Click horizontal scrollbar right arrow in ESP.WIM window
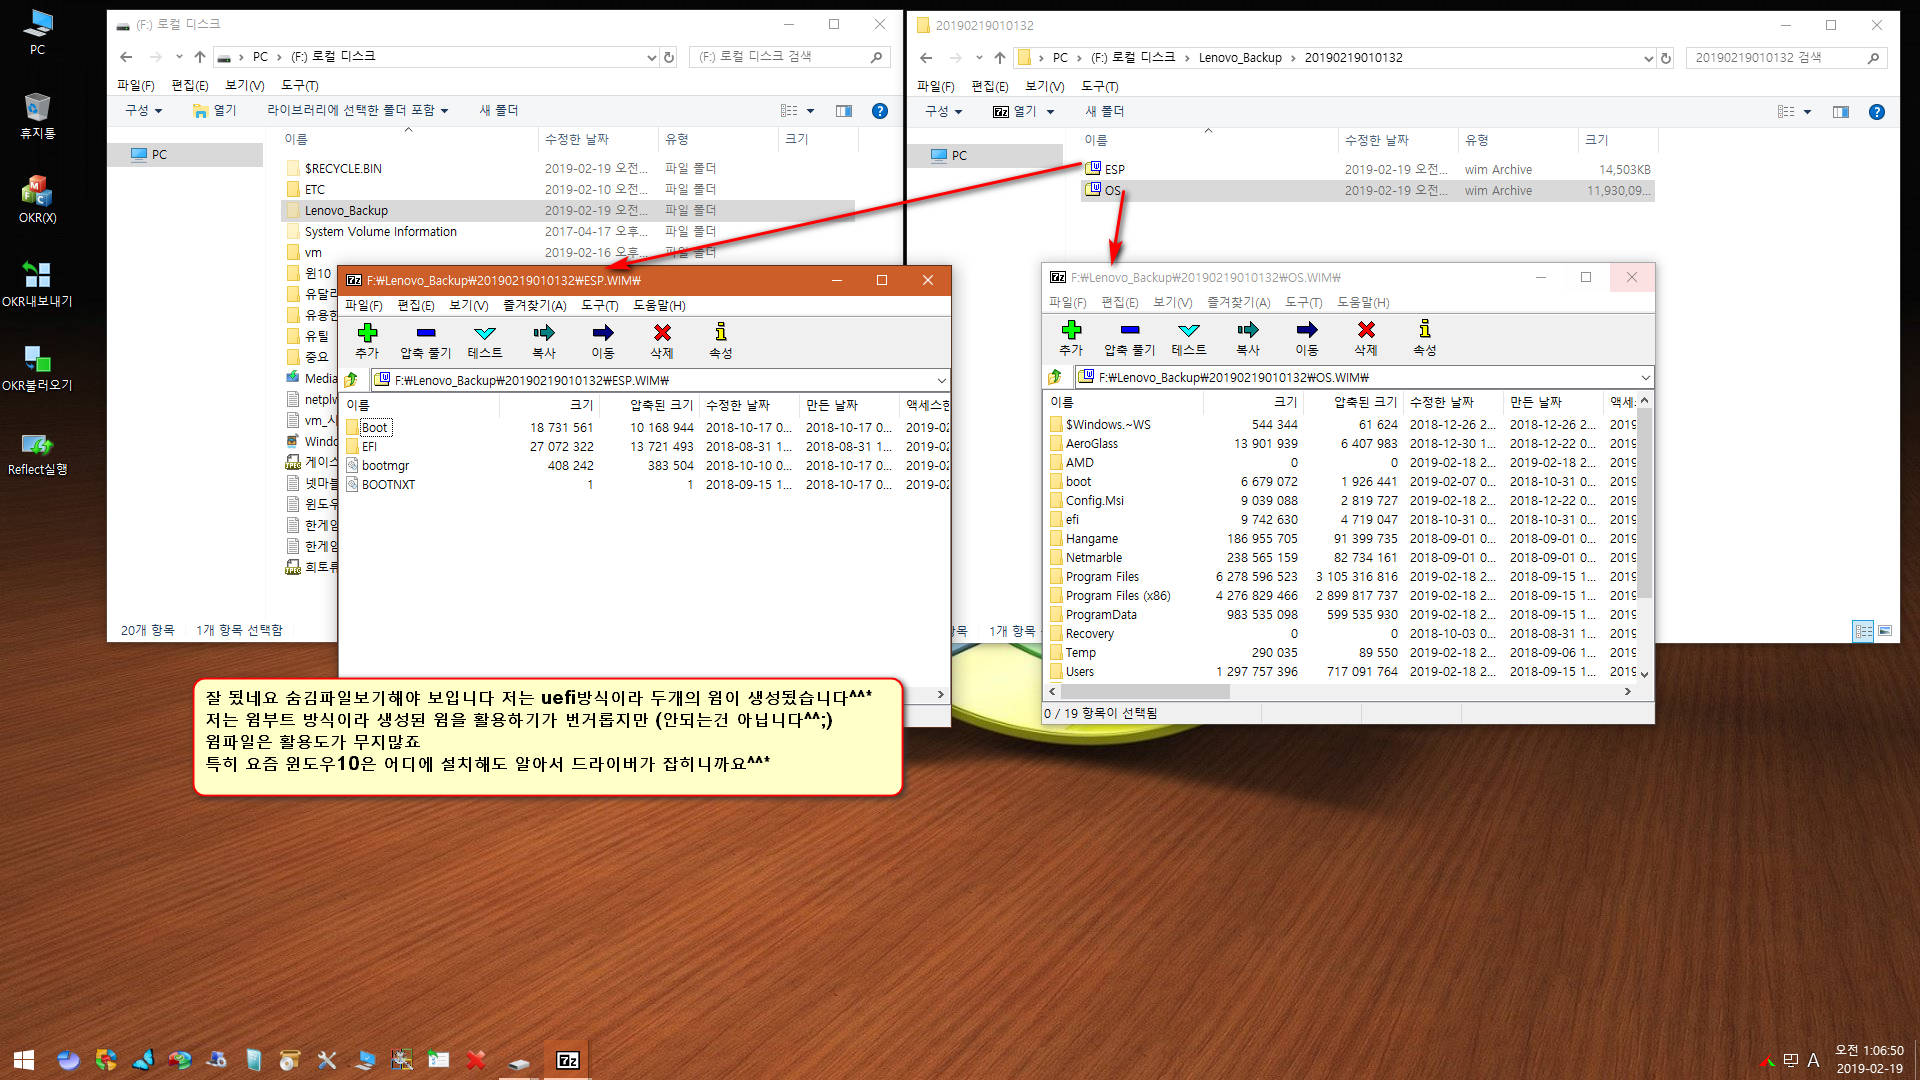This screenshot has height=1080, width=1920. [940, 694]
